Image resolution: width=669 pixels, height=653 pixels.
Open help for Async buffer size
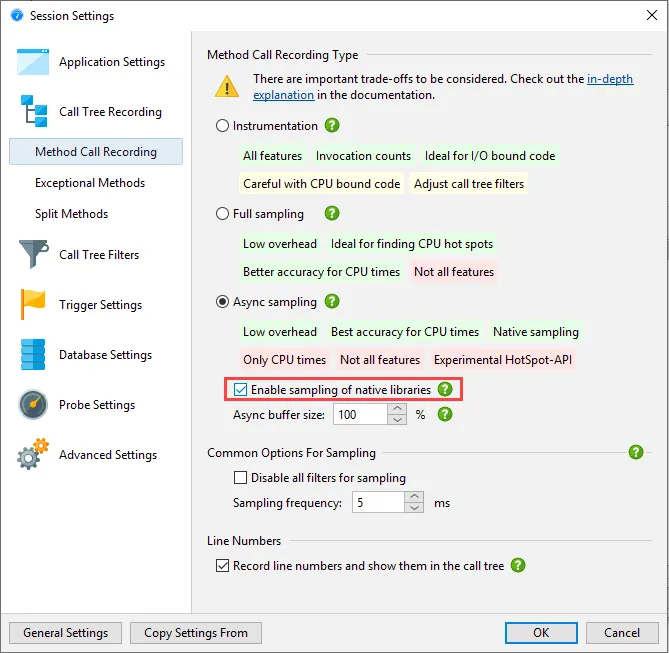point(445,414)
